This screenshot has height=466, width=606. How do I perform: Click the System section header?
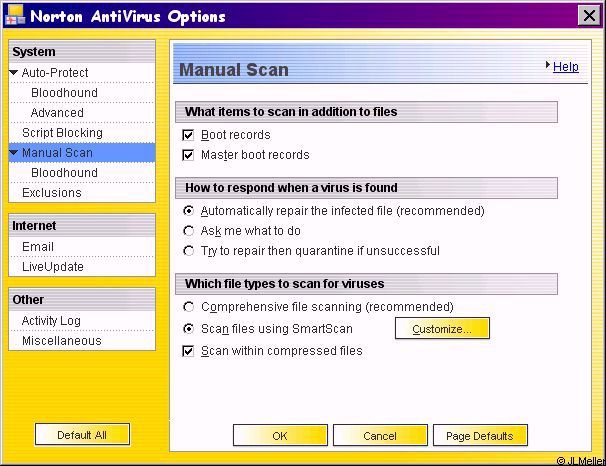tap(82, 52)
